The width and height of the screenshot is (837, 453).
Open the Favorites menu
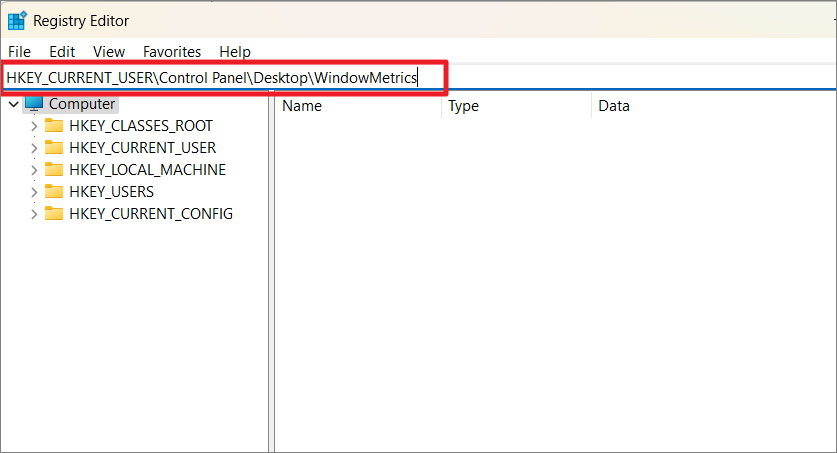172,52
